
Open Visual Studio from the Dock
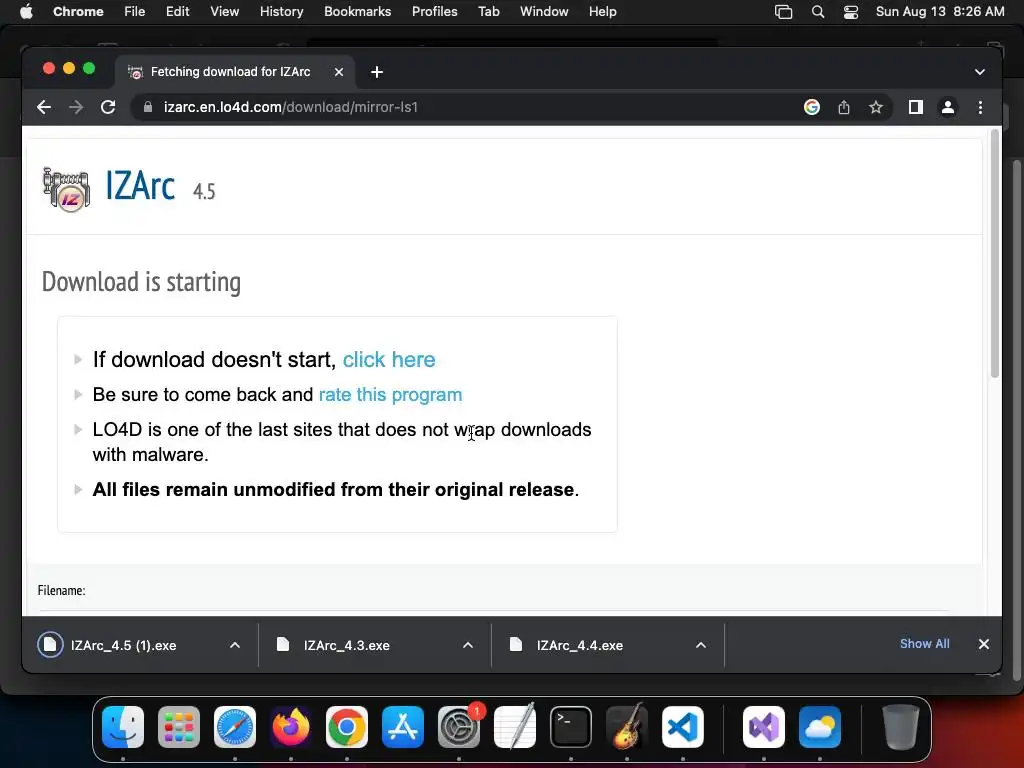[x=764, y=727]
